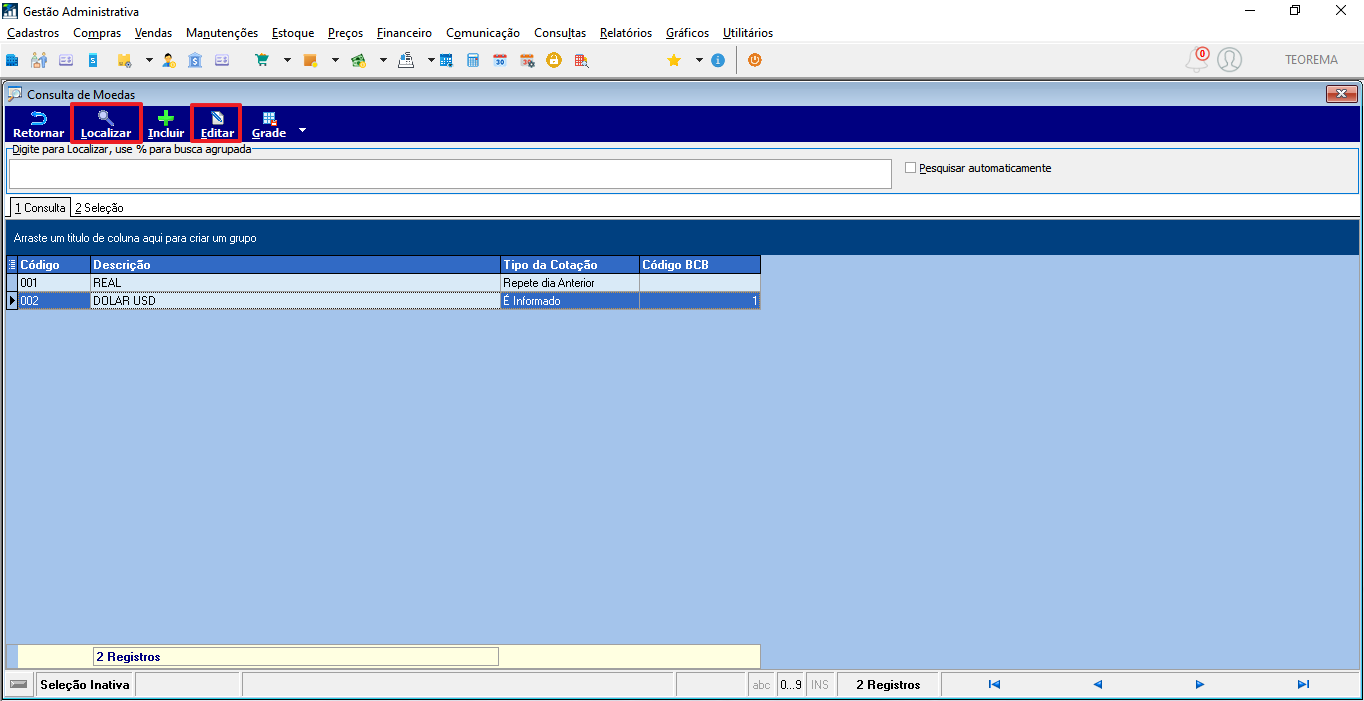1364x701 pixels.
Task: Switch to the 2 Seleção tab
Action: tap(99, 208)
